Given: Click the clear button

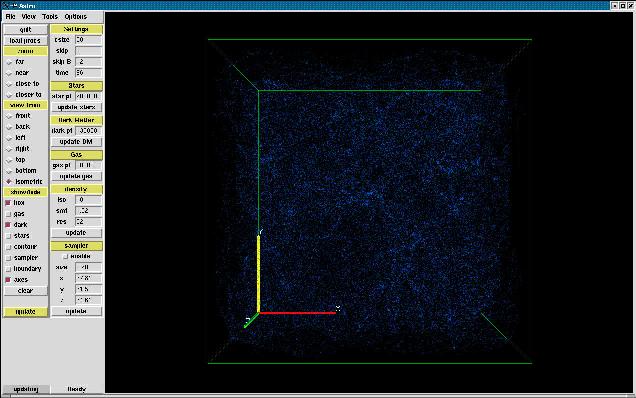Looking at the screenshot, I should [26, 291].
